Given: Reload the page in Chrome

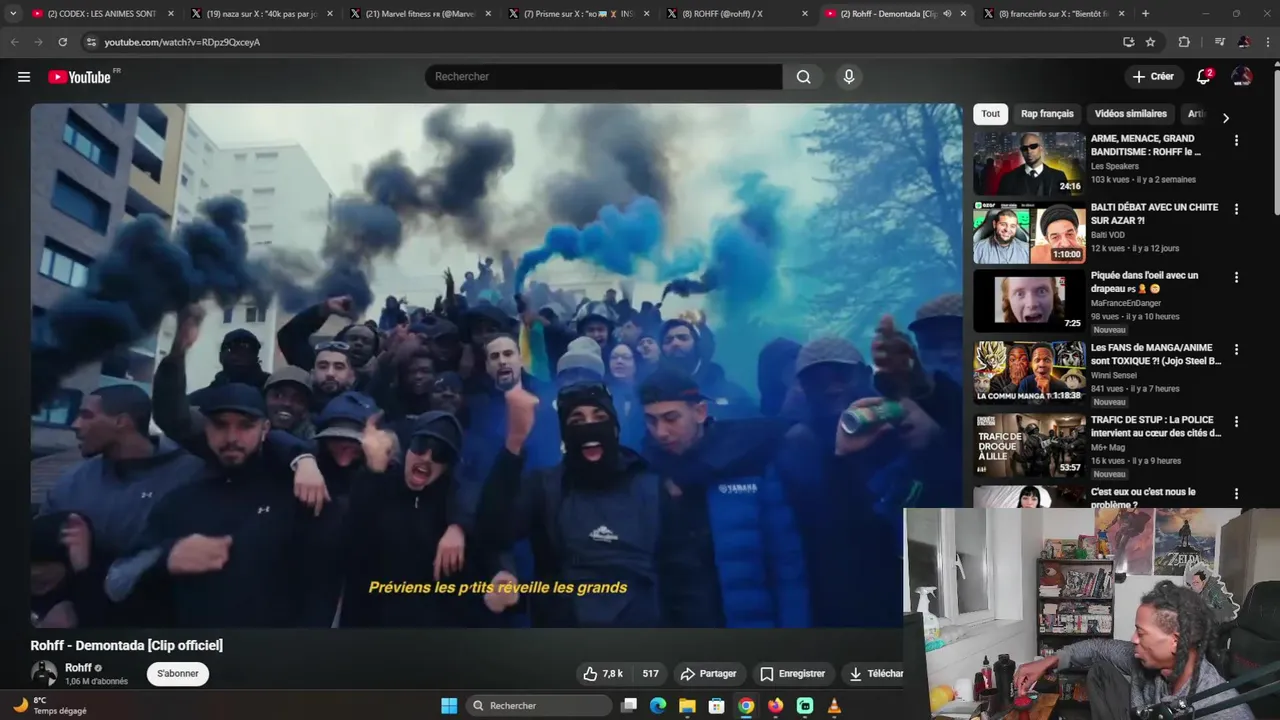Looking at the screenshot, I should (62, 42).
